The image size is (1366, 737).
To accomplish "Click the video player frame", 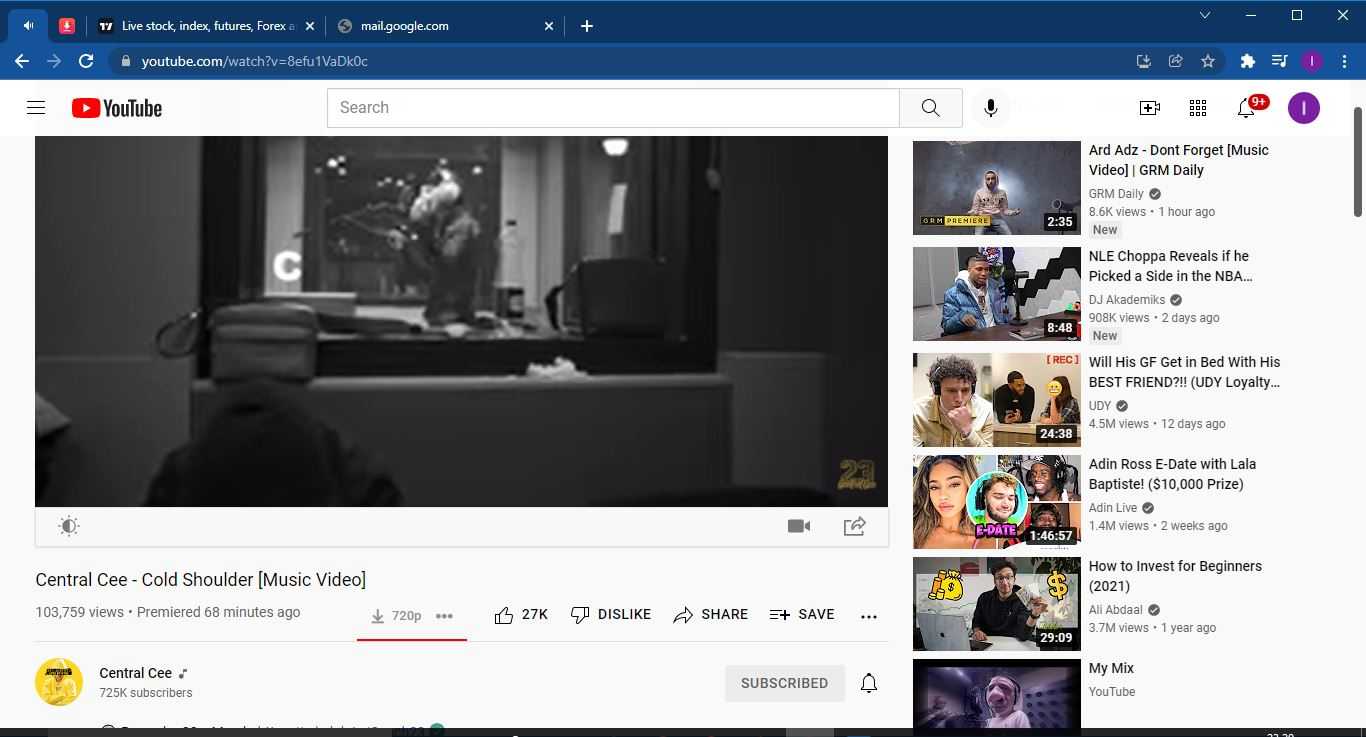I will [461, 321].
